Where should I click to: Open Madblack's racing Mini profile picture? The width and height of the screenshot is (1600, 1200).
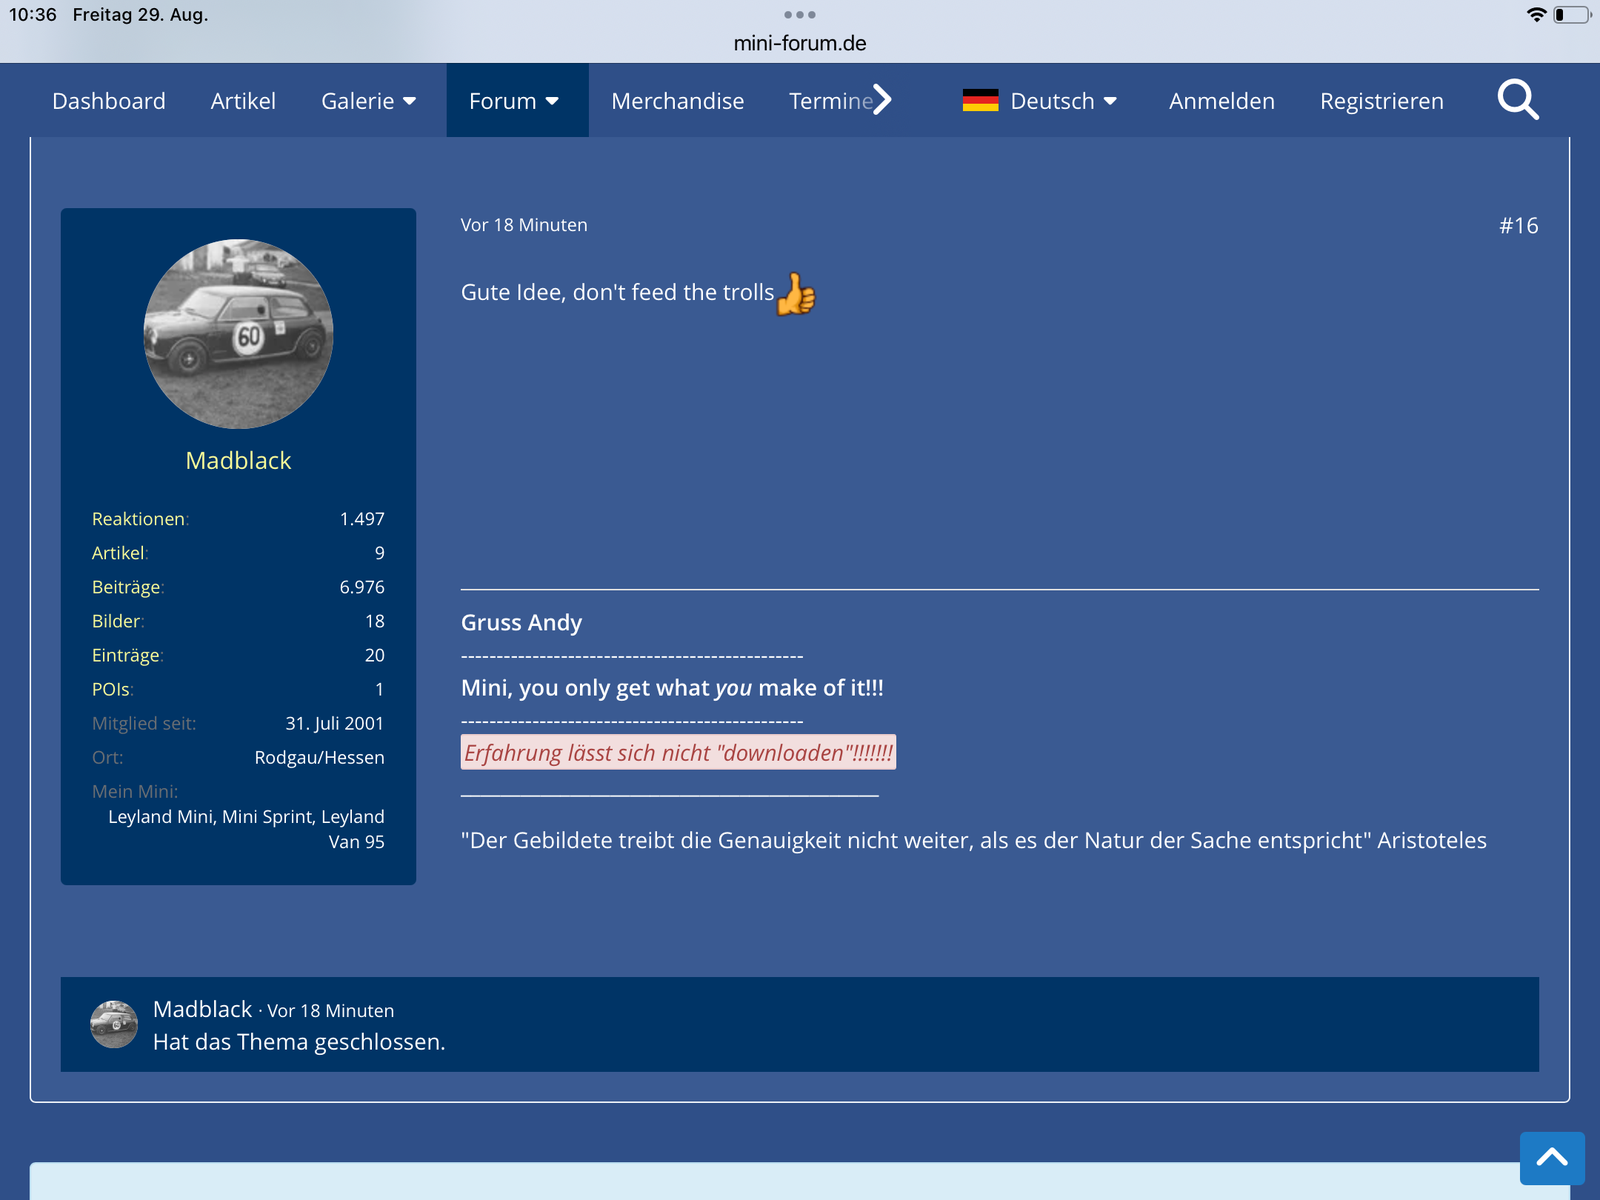(238, 334)
